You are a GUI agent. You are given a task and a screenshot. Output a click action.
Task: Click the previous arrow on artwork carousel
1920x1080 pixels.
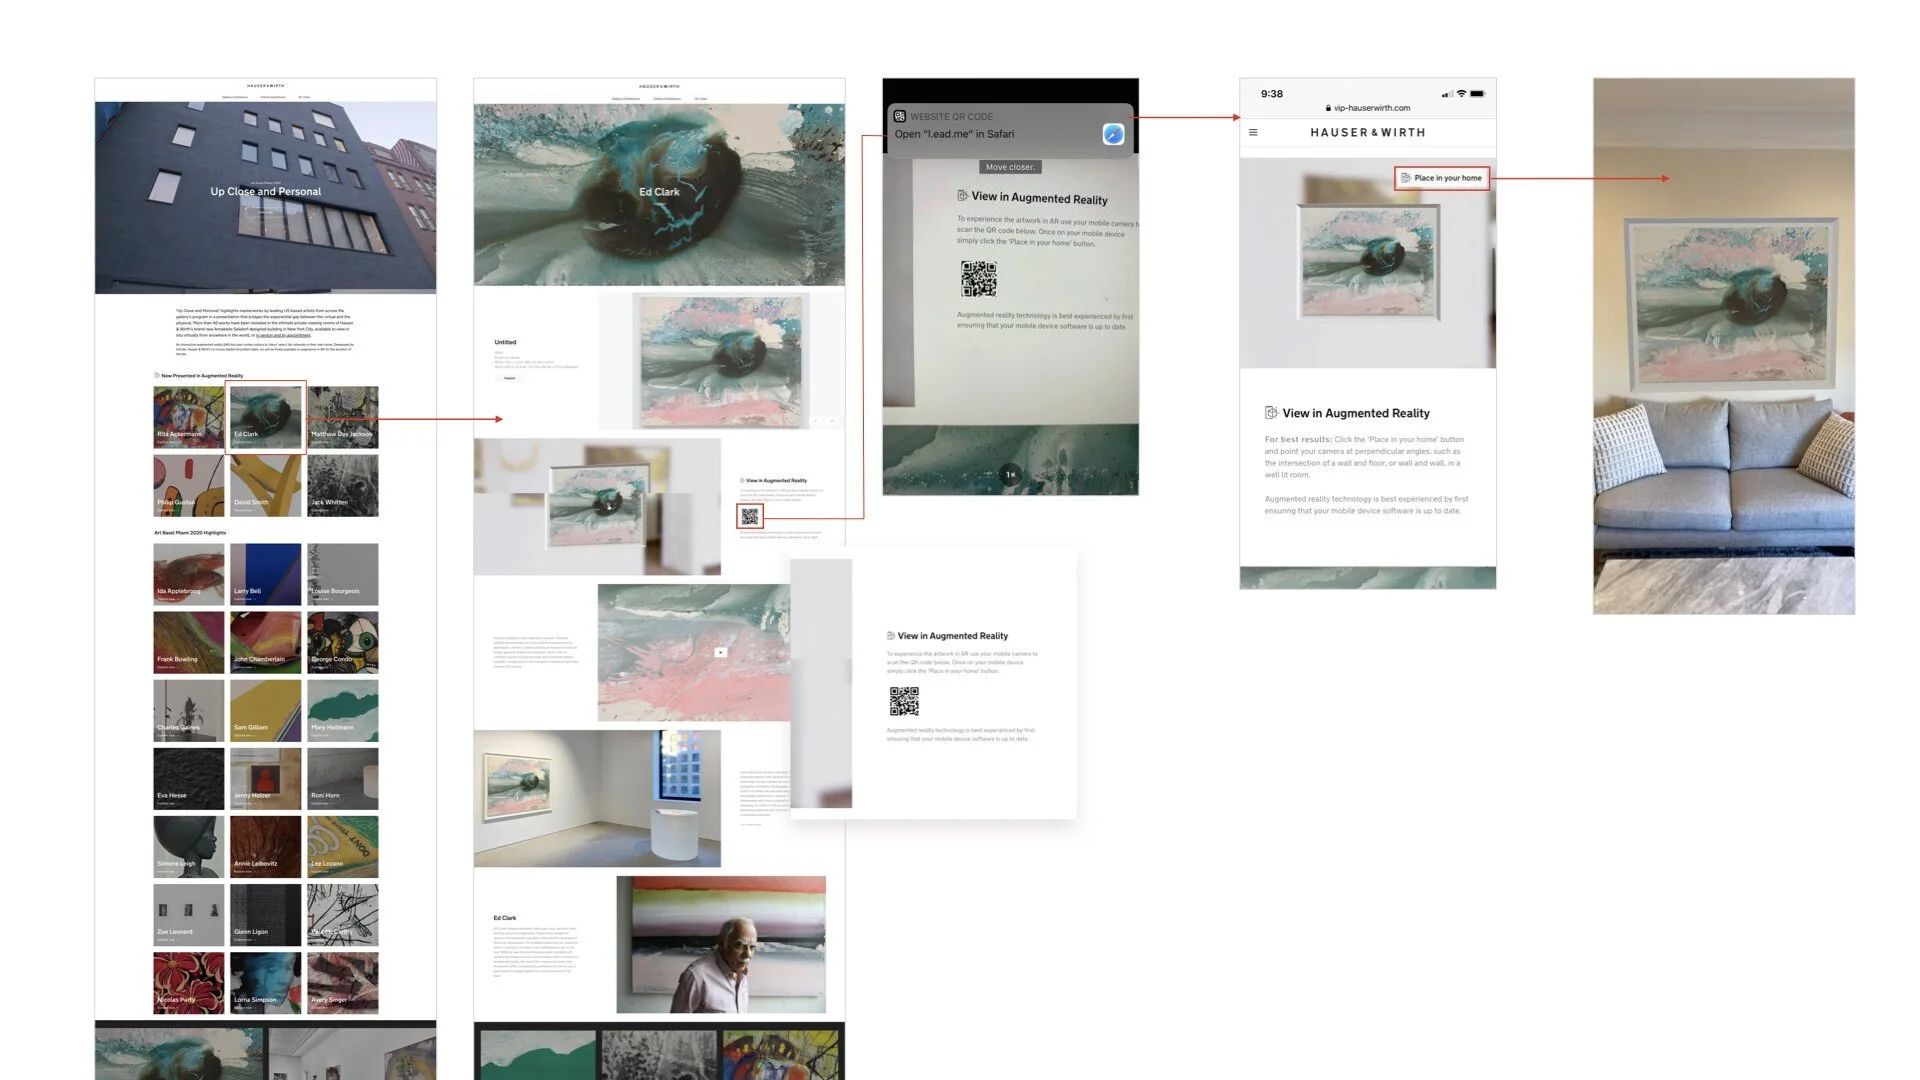pos(816,421)
